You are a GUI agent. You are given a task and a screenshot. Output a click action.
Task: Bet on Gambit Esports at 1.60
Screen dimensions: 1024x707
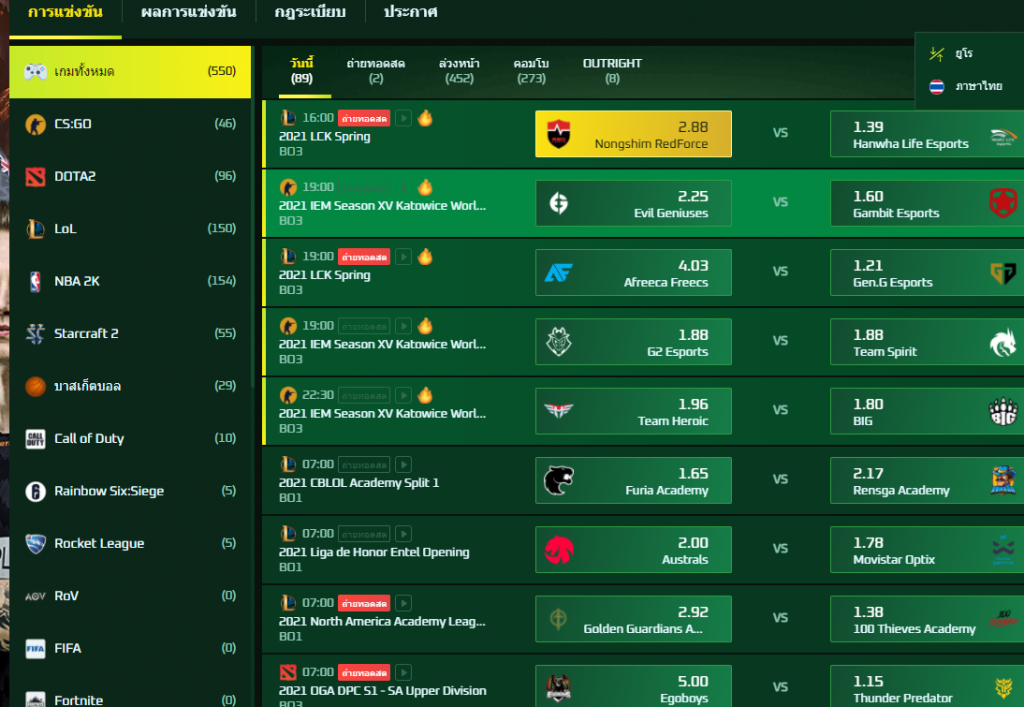tap(927, 203)
